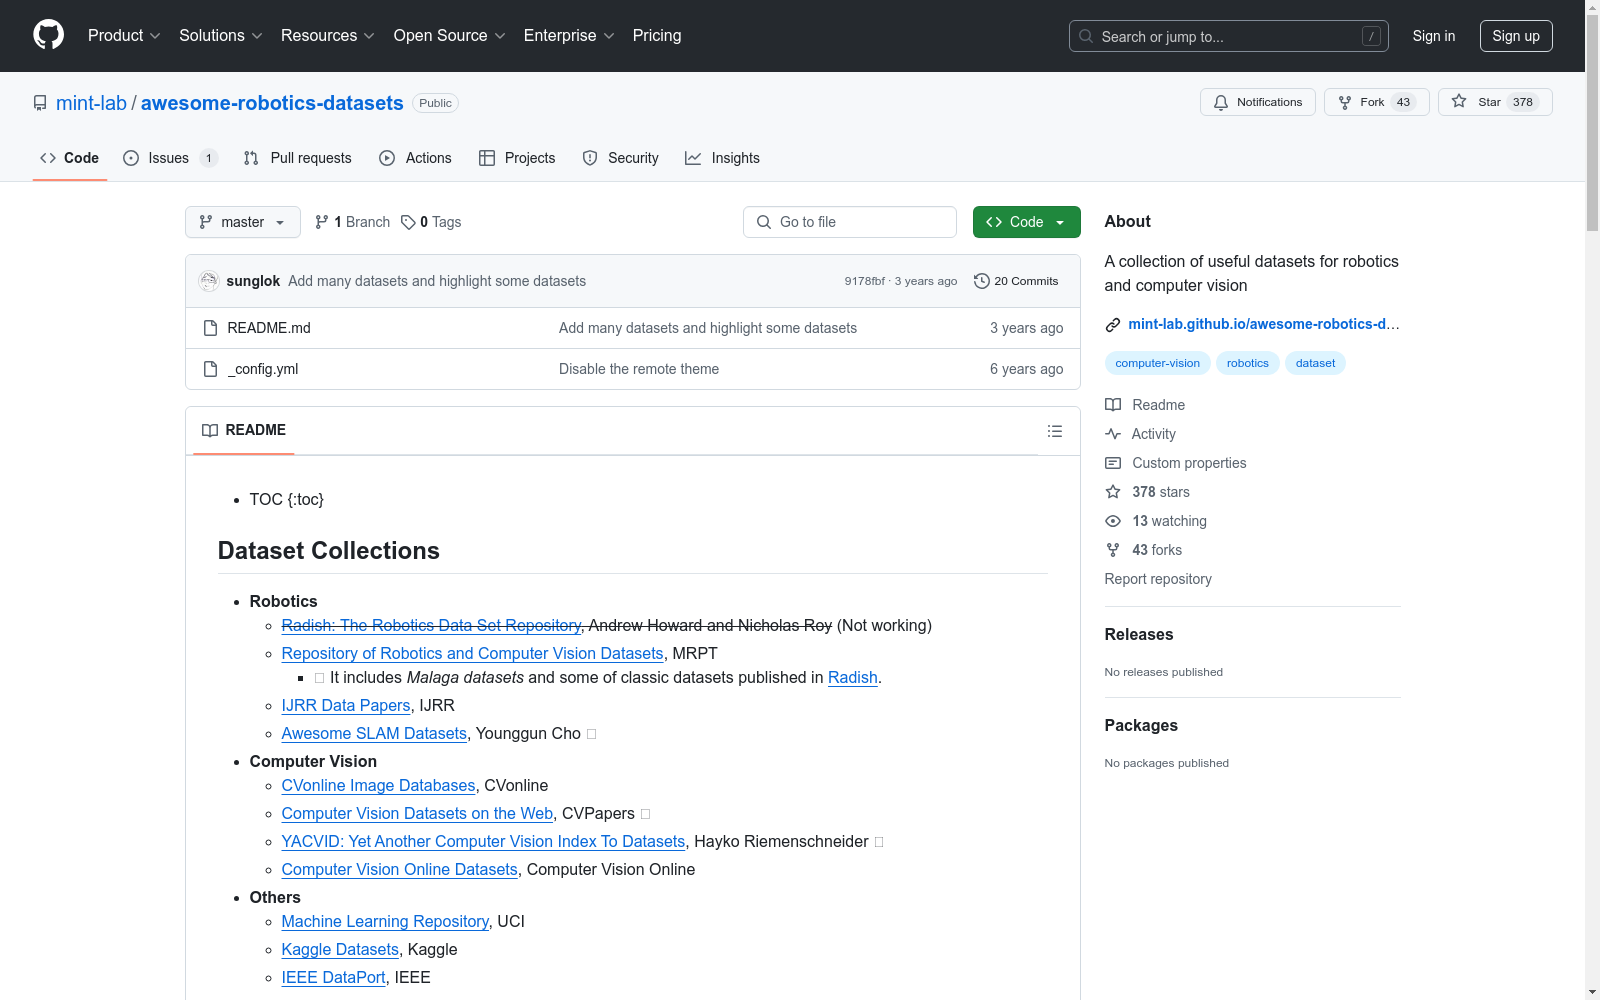This screenshot has height=1000, width=1600.
Task: Click the pulse icon beside Activity
Action: coord(1113,434)
